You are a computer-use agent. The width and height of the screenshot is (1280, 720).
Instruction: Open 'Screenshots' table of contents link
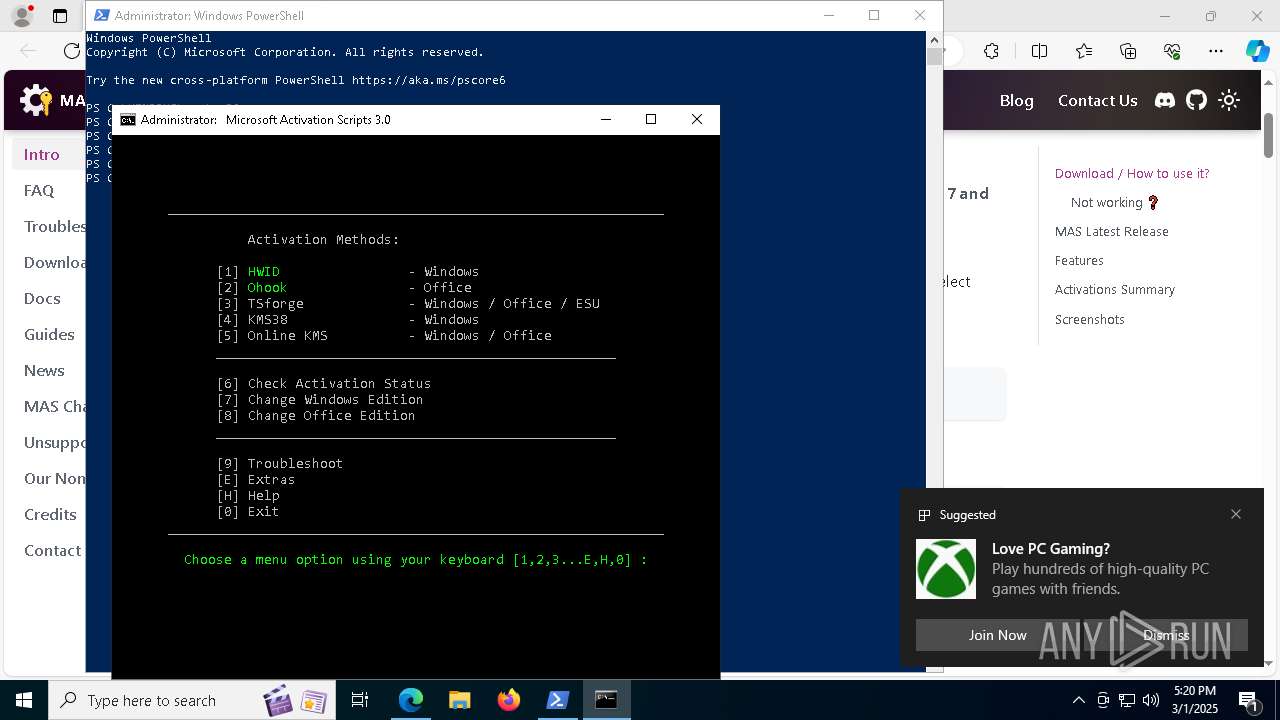pos(1089,319)
